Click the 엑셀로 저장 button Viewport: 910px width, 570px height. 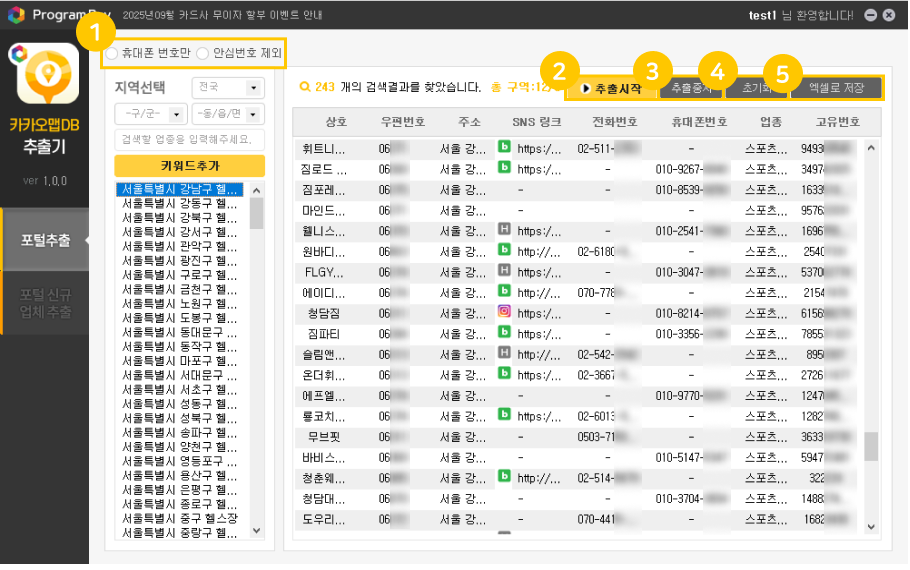(x=836, y=88)
